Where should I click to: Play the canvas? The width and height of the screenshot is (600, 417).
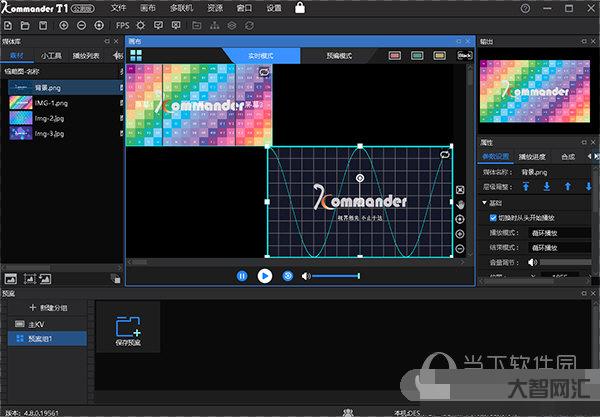point(265,276)
